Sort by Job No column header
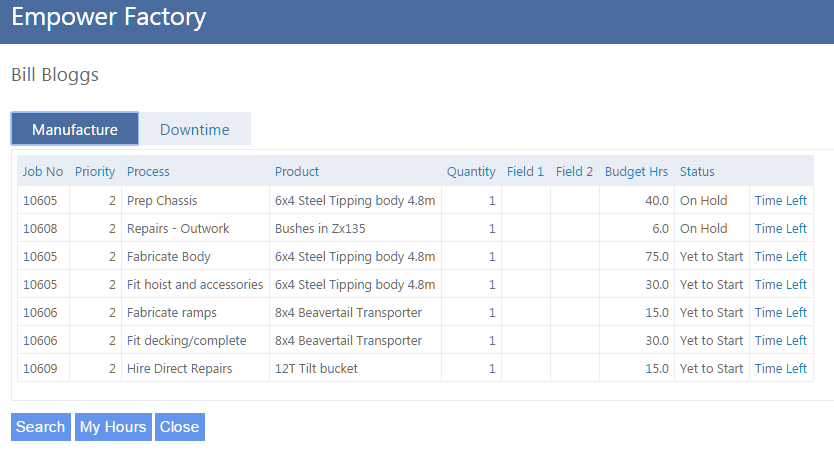 click(43, 171)
